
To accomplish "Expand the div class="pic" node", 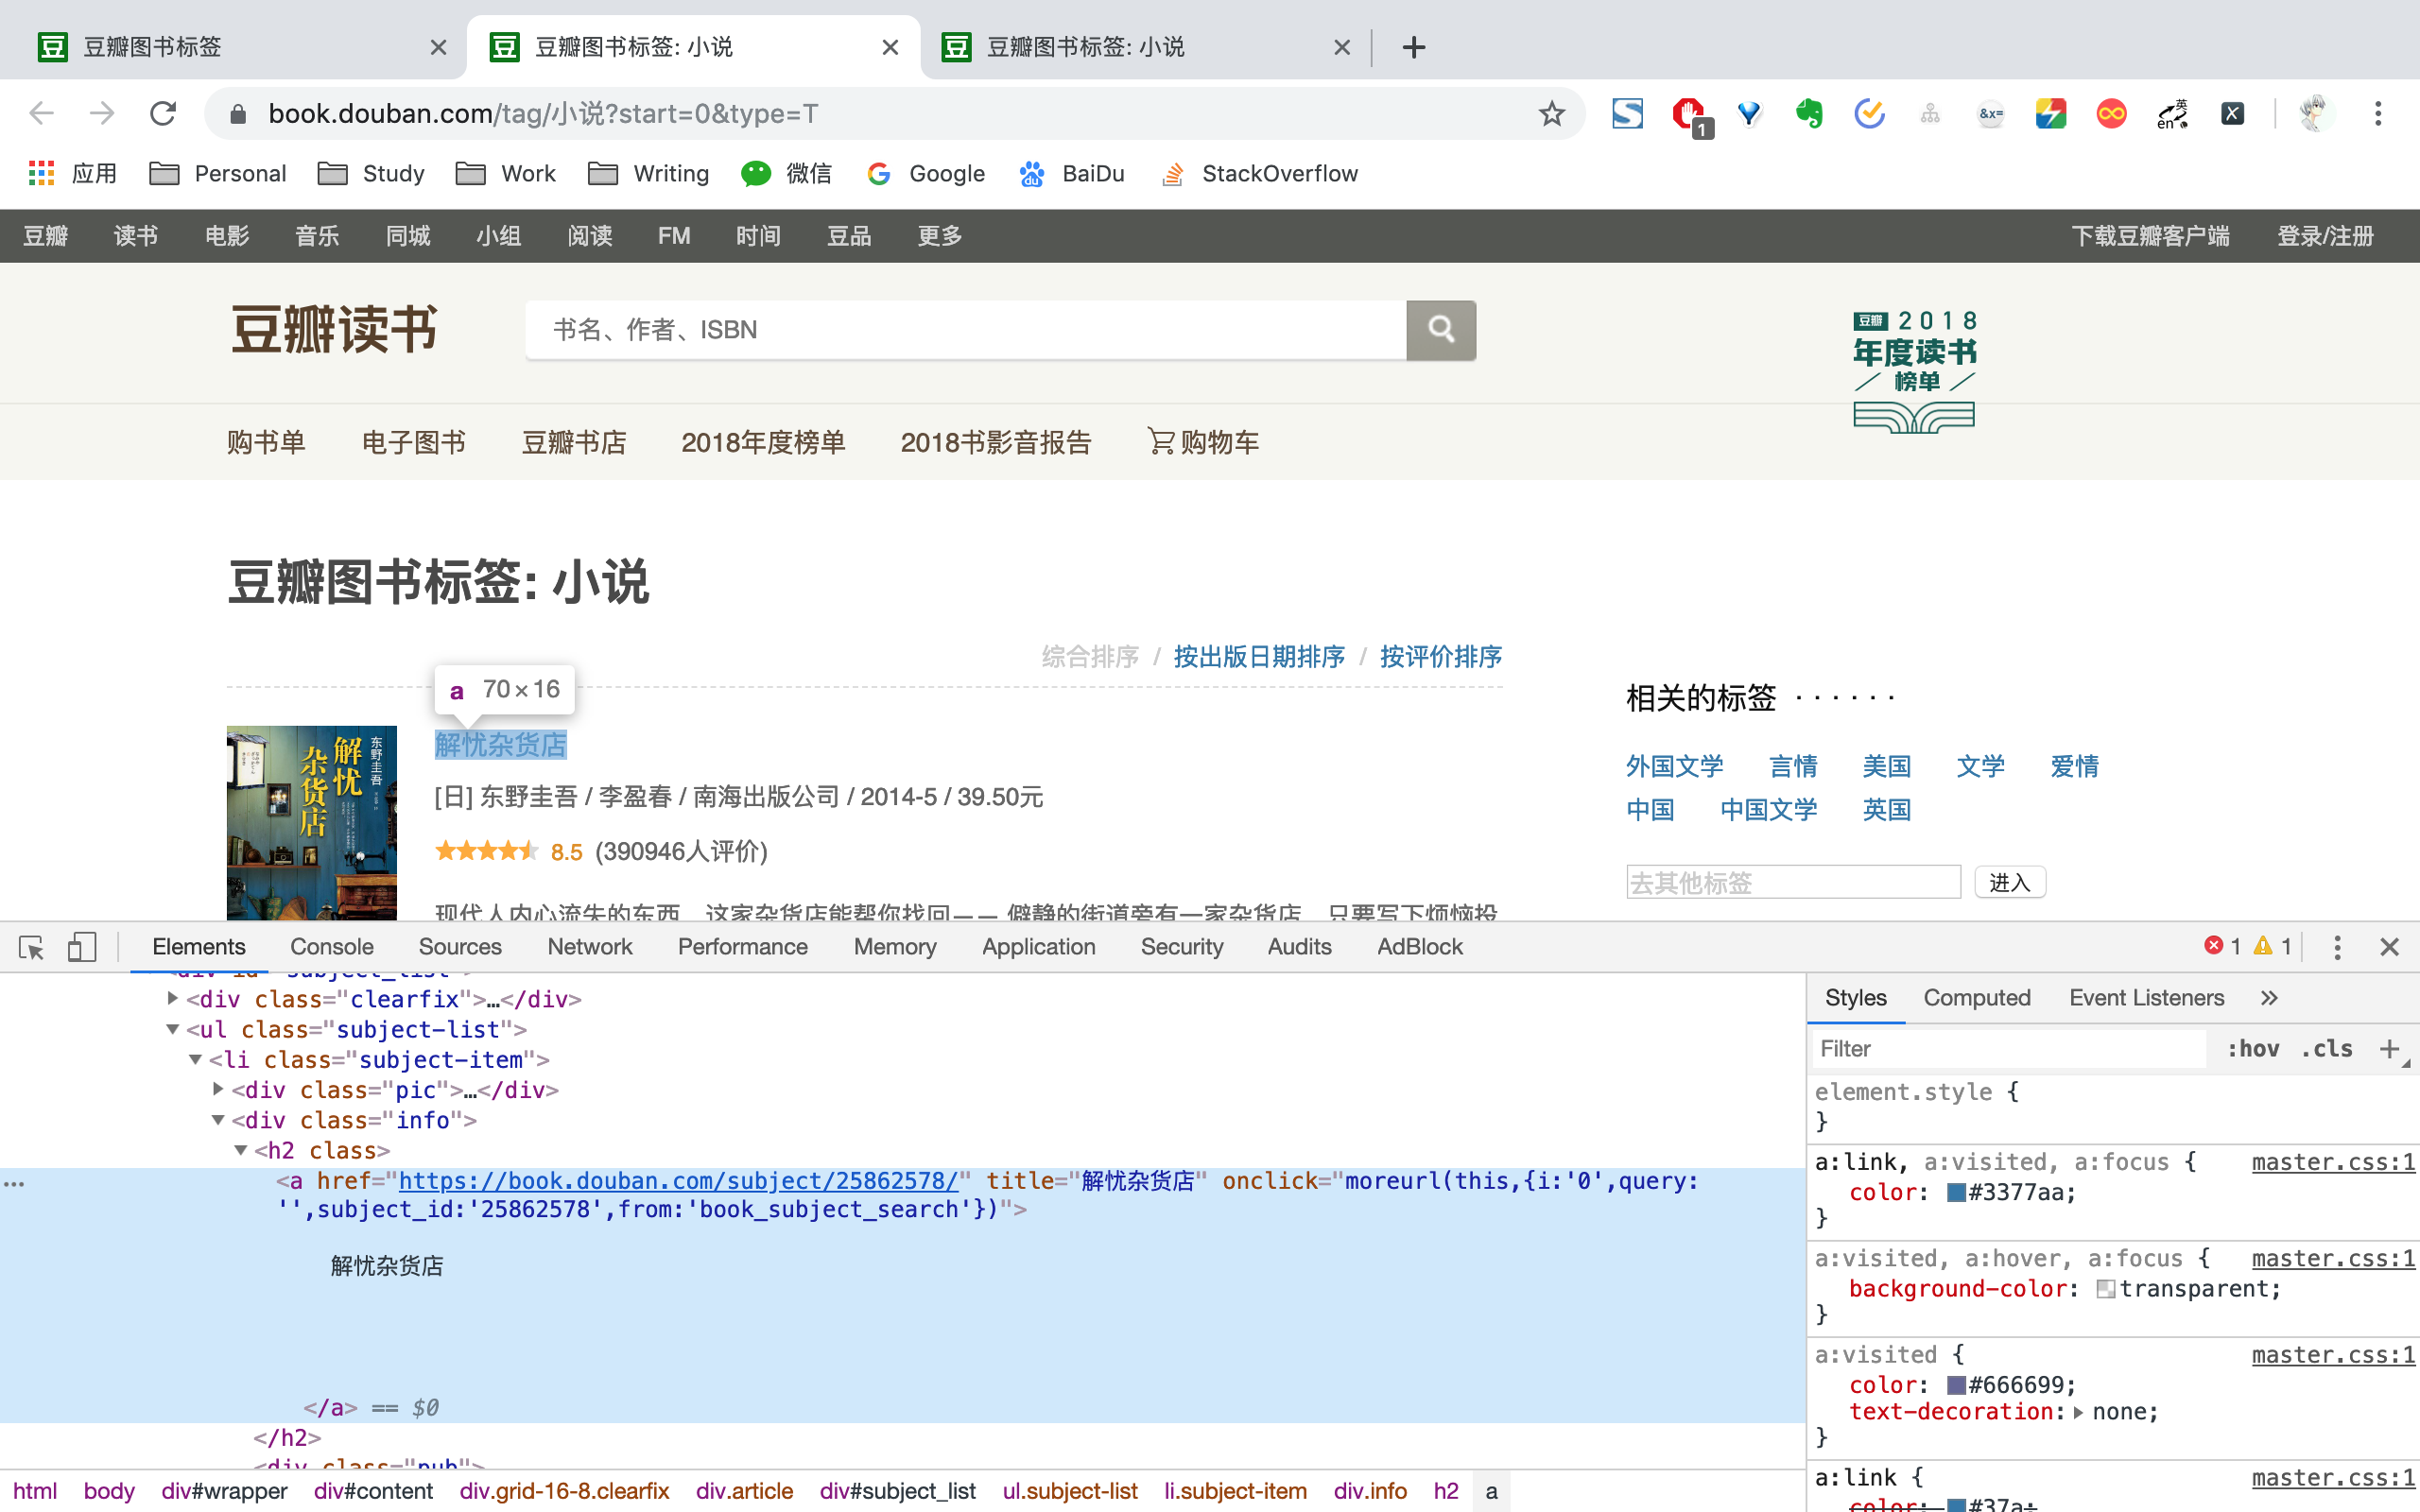I will pos(218,1089).
